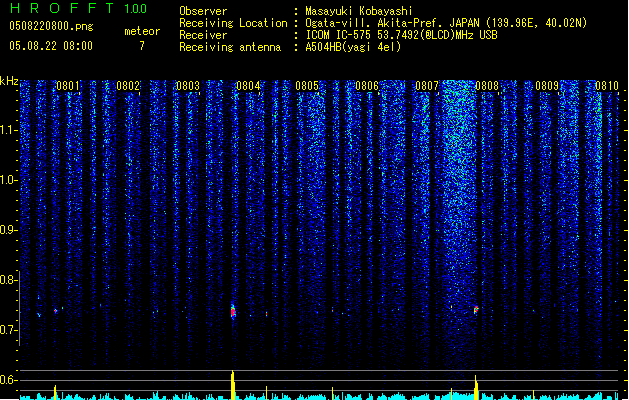Click the 0803 time marker

[188, 86]
